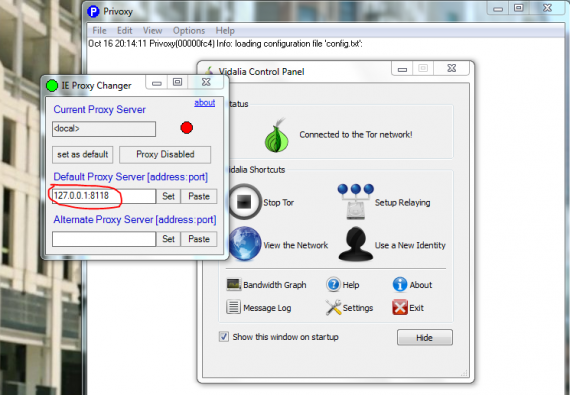Minimize the Privoxy window
The image size is (570, 395).
(x=498, y=8)
